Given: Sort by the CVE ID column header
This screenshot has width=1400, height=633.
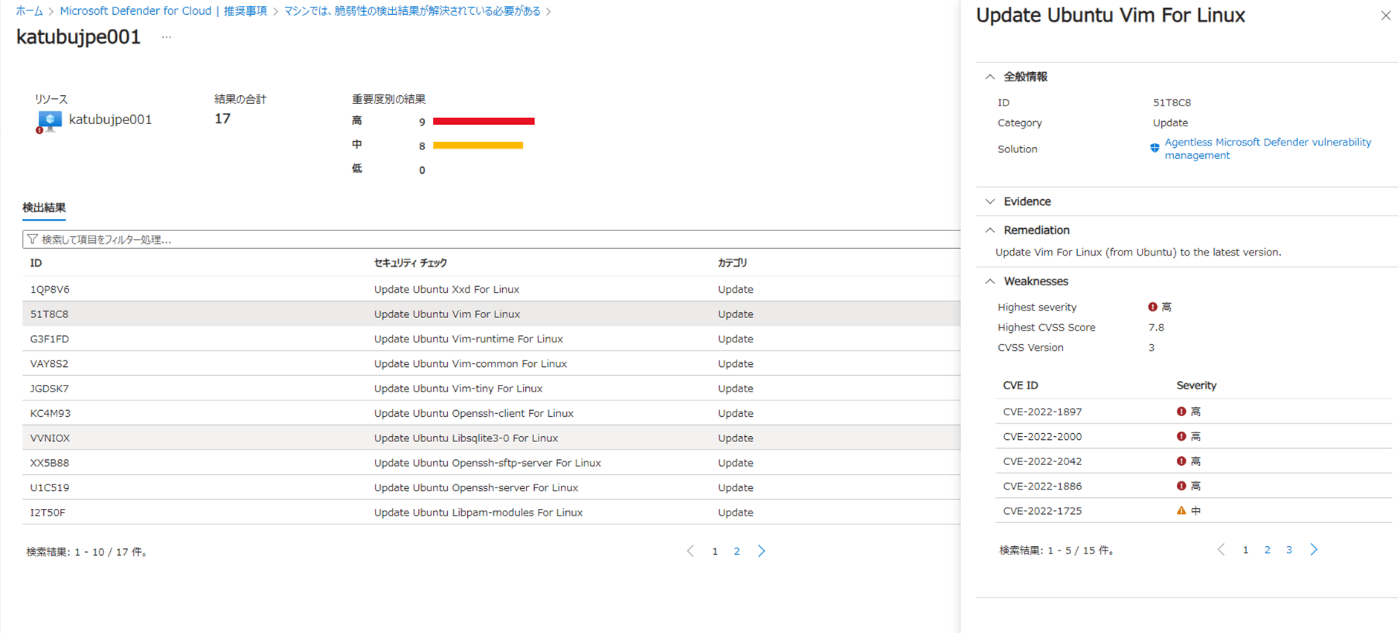Looking at the screenshot, I should pos(1020,386).
